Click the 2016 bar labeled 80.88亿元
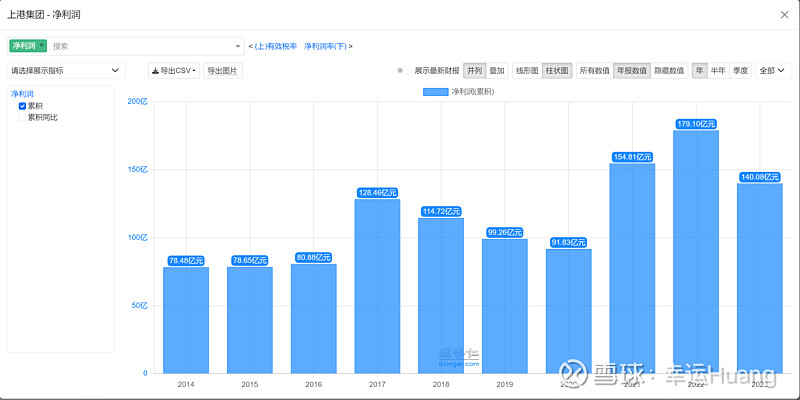 tap(313, 318)
